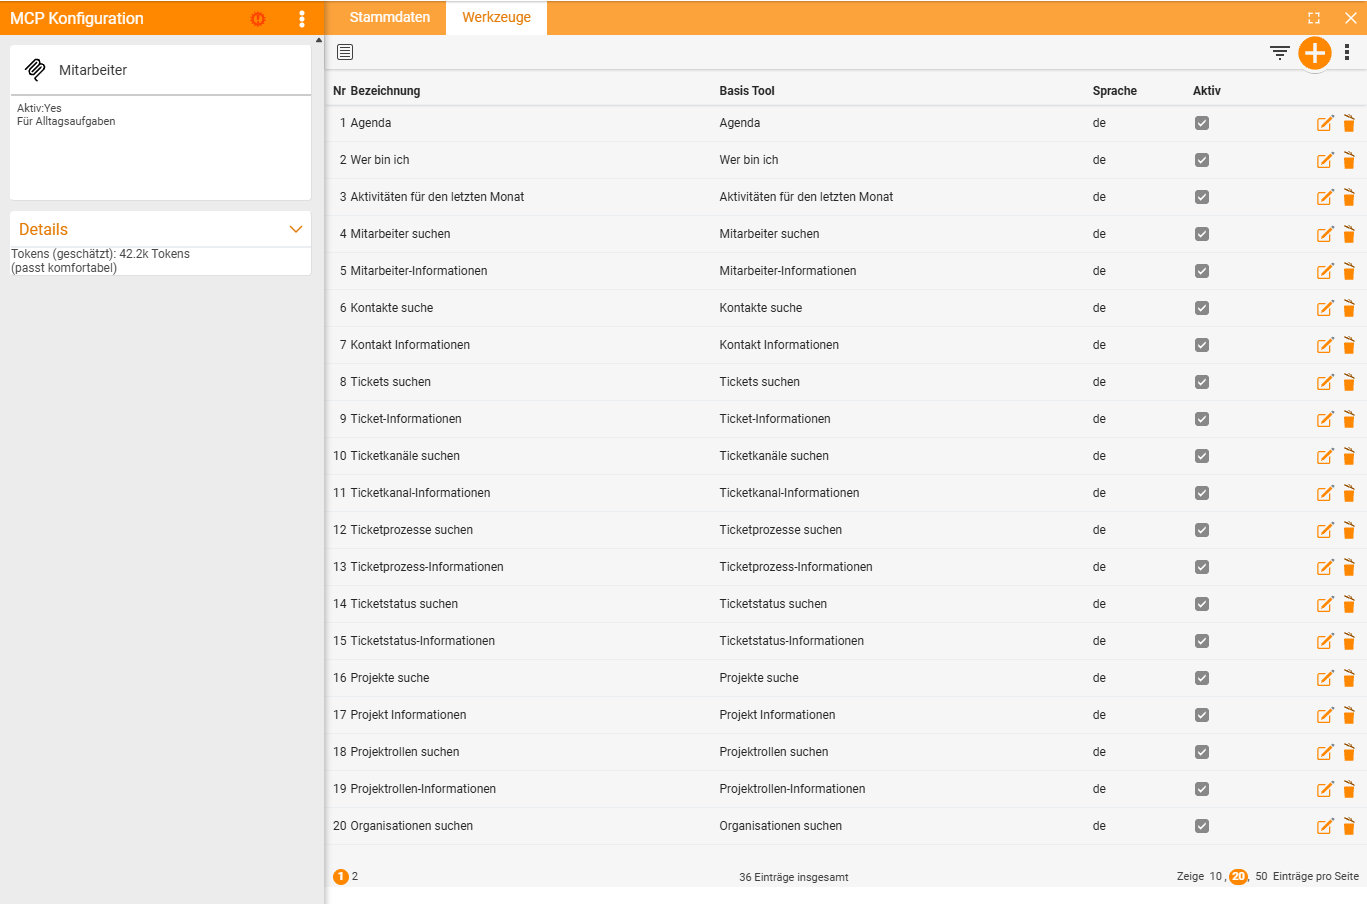Show 20 entries per page
The image size is (1367, 904).
point(1238,876)
